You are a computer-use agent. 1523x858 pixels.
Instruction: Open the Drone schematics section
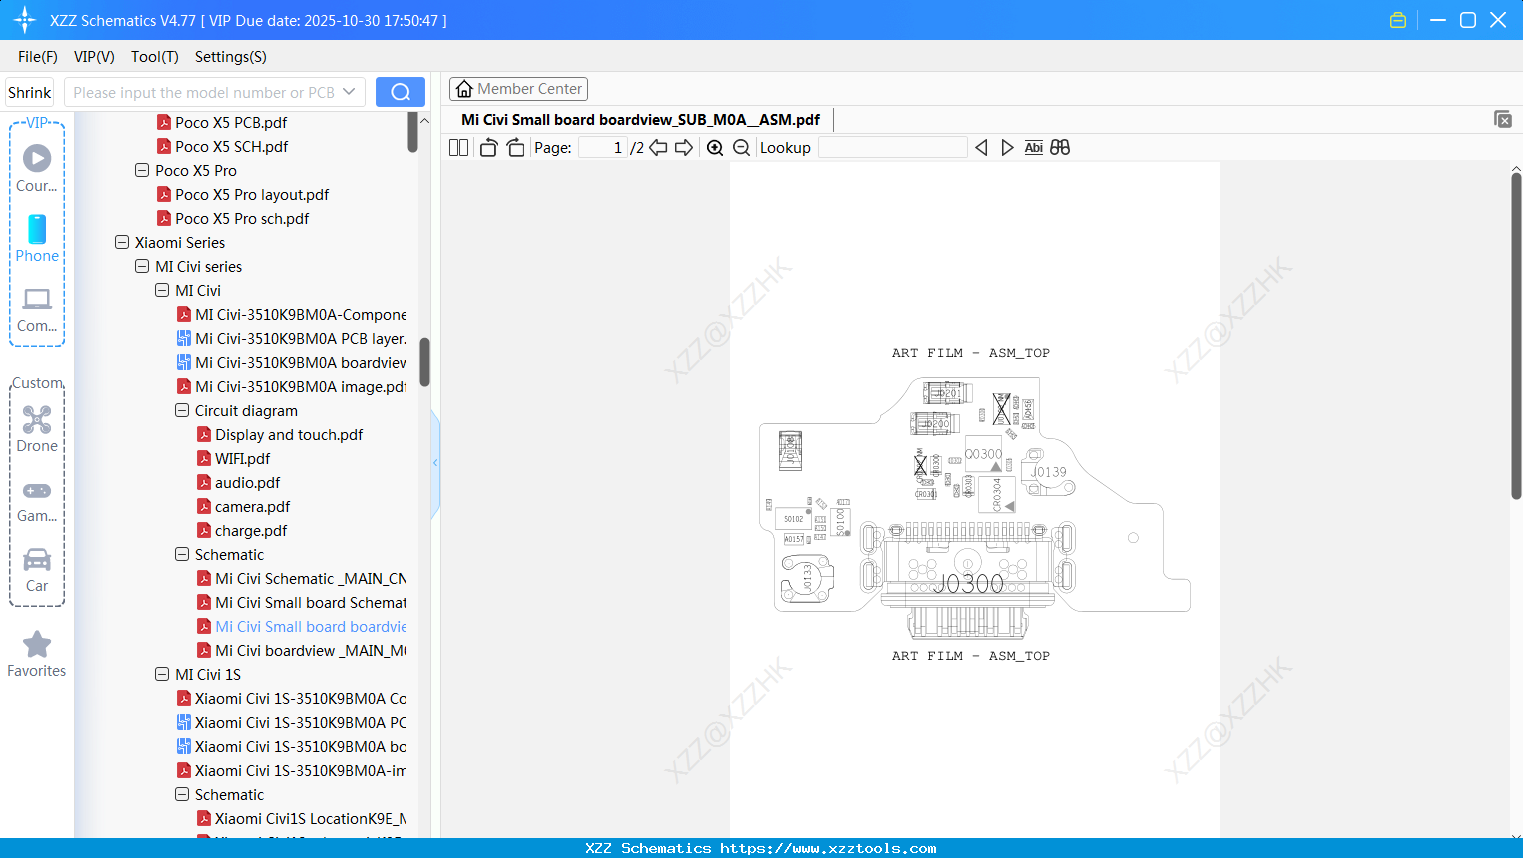pyautogui.click(x=36, y=428)
